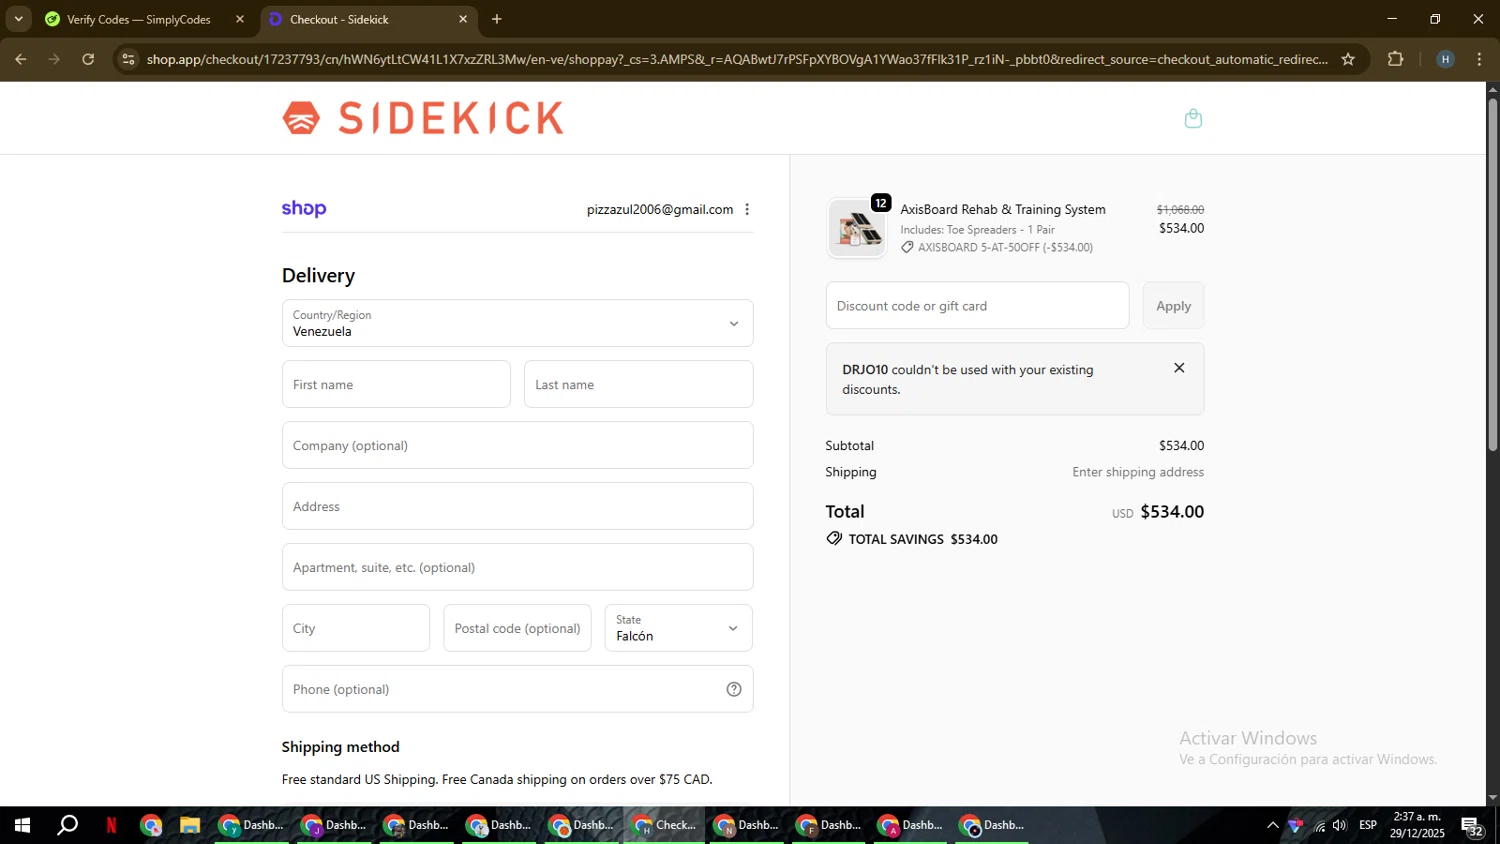
Task: Open the Chrome profile H avatar
Action: point(1445,59)
